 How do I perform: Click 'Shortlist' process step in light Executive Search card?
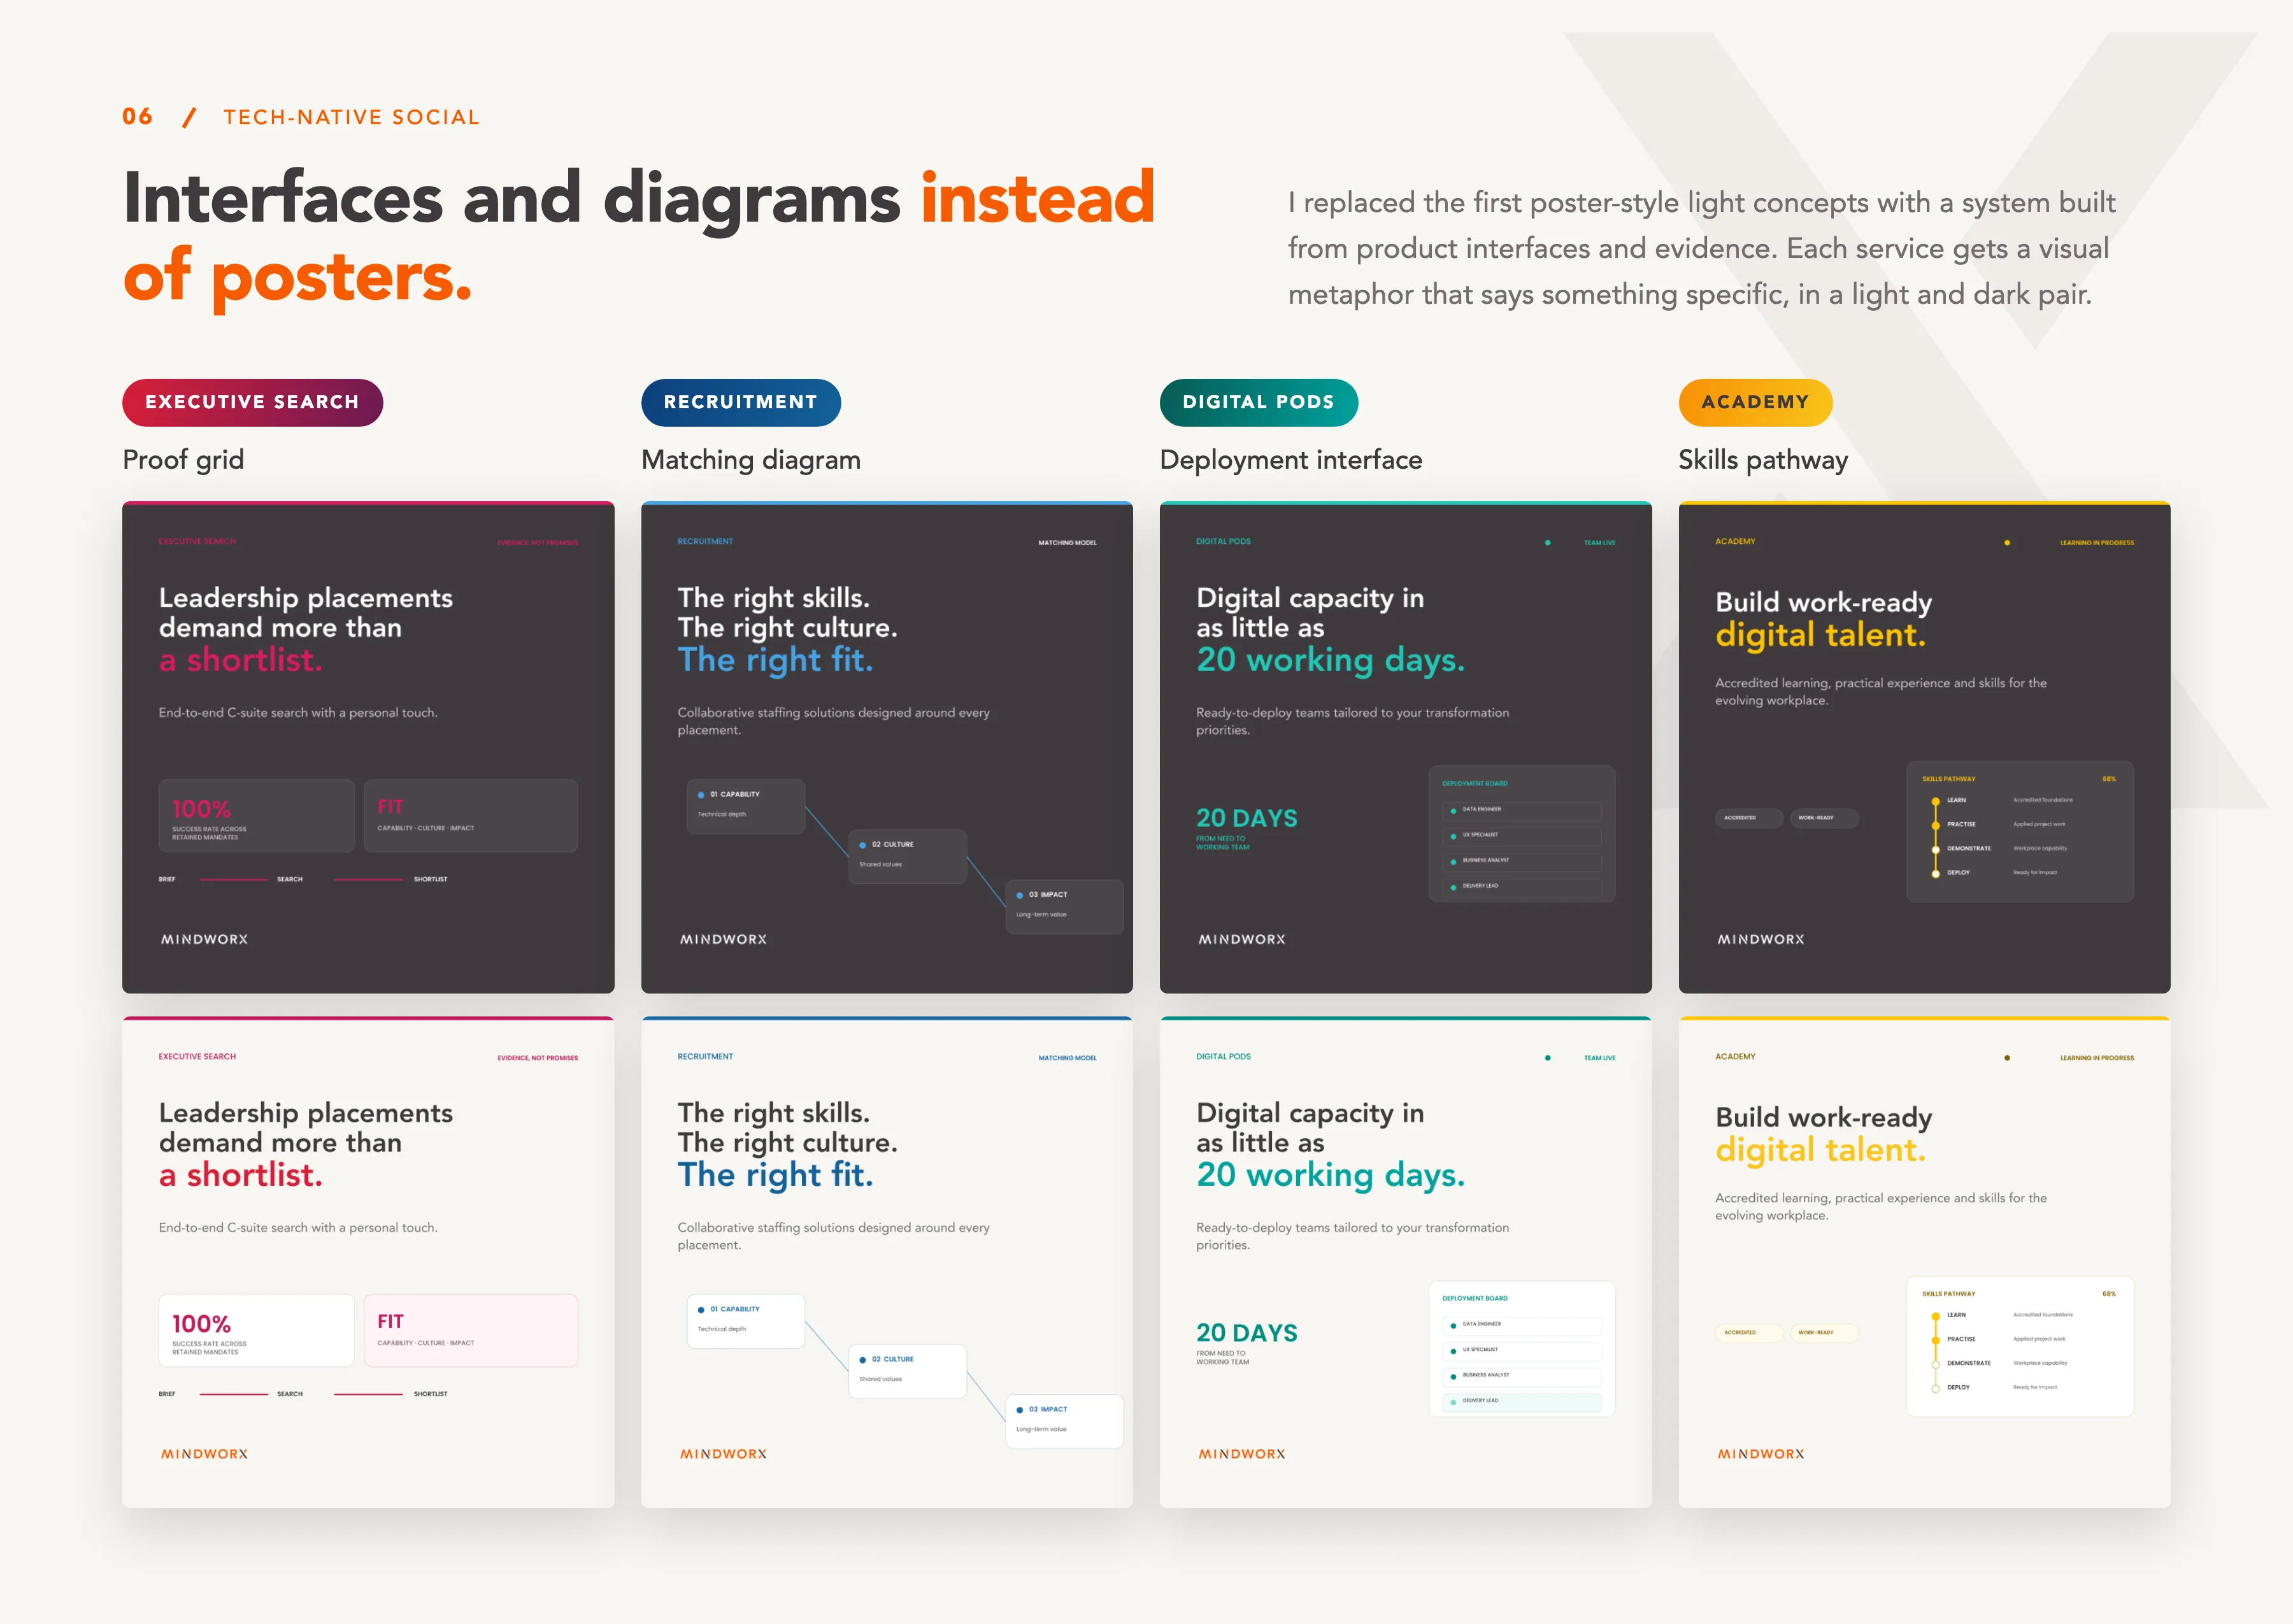[431, 1394]
